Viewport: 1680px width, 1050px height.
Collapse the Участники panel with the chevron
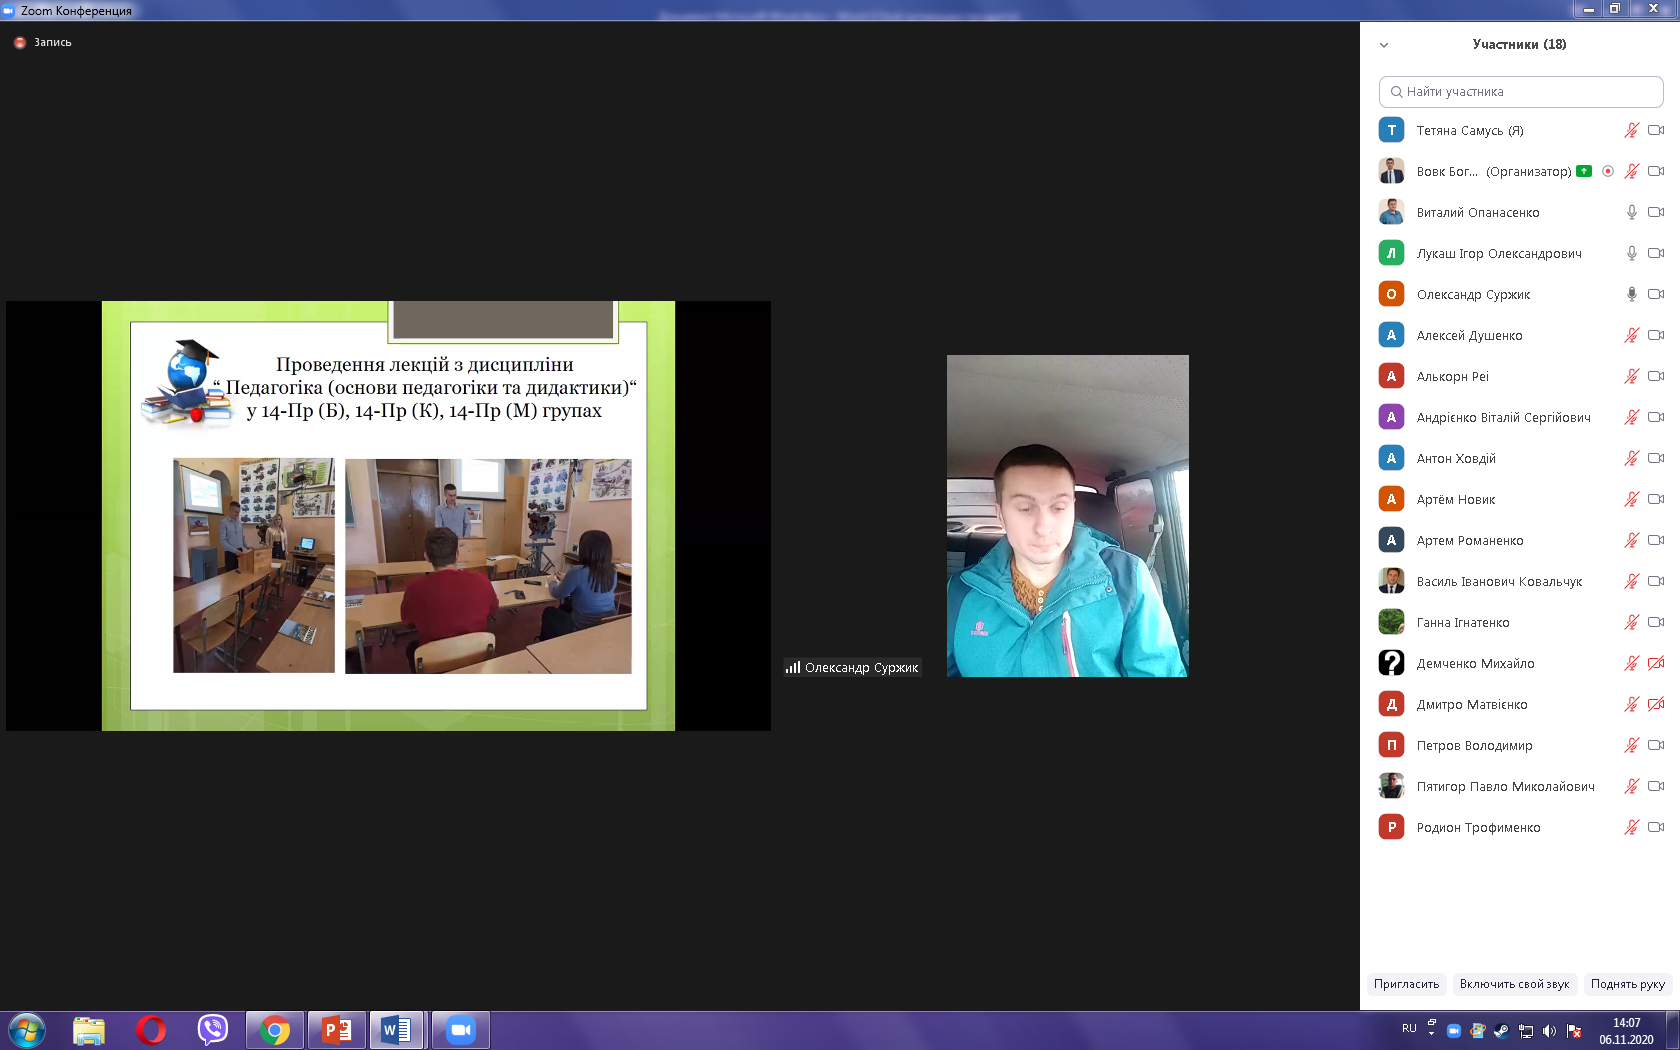point(1384,45)
